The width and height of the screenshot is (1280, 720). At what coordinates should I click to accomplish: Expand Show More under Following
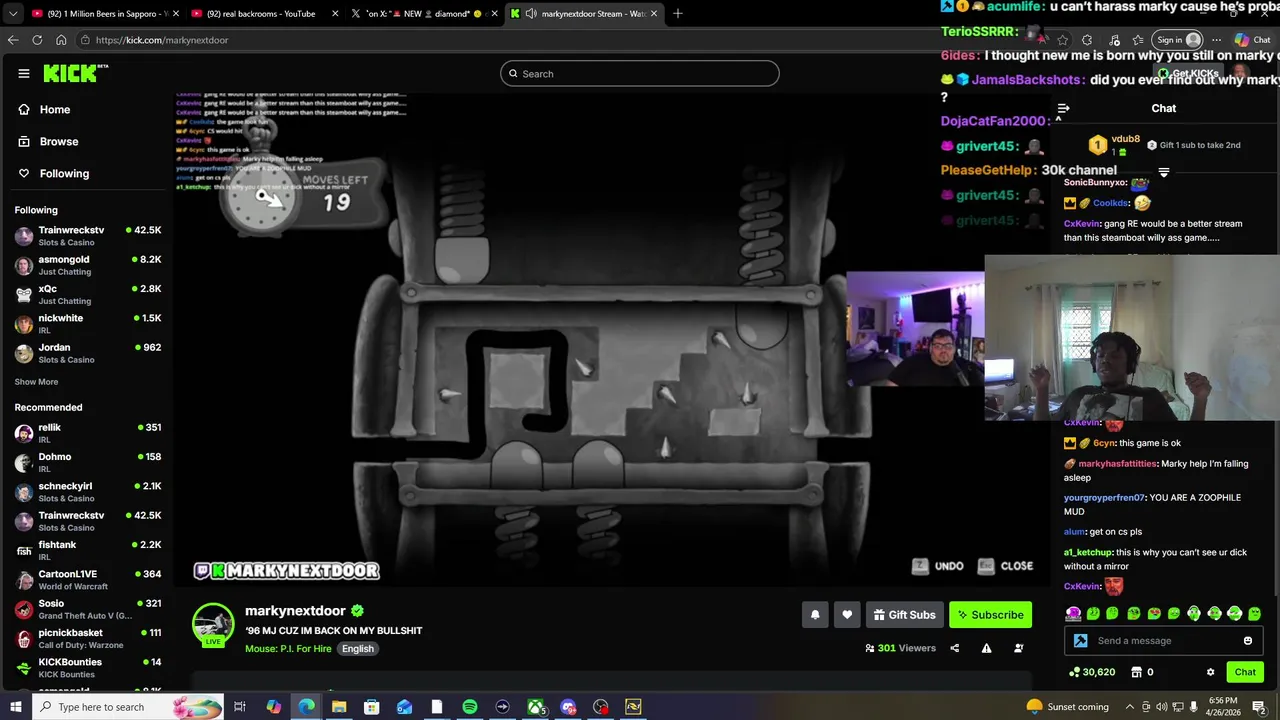pyautogui.click(x=36, y=382)
